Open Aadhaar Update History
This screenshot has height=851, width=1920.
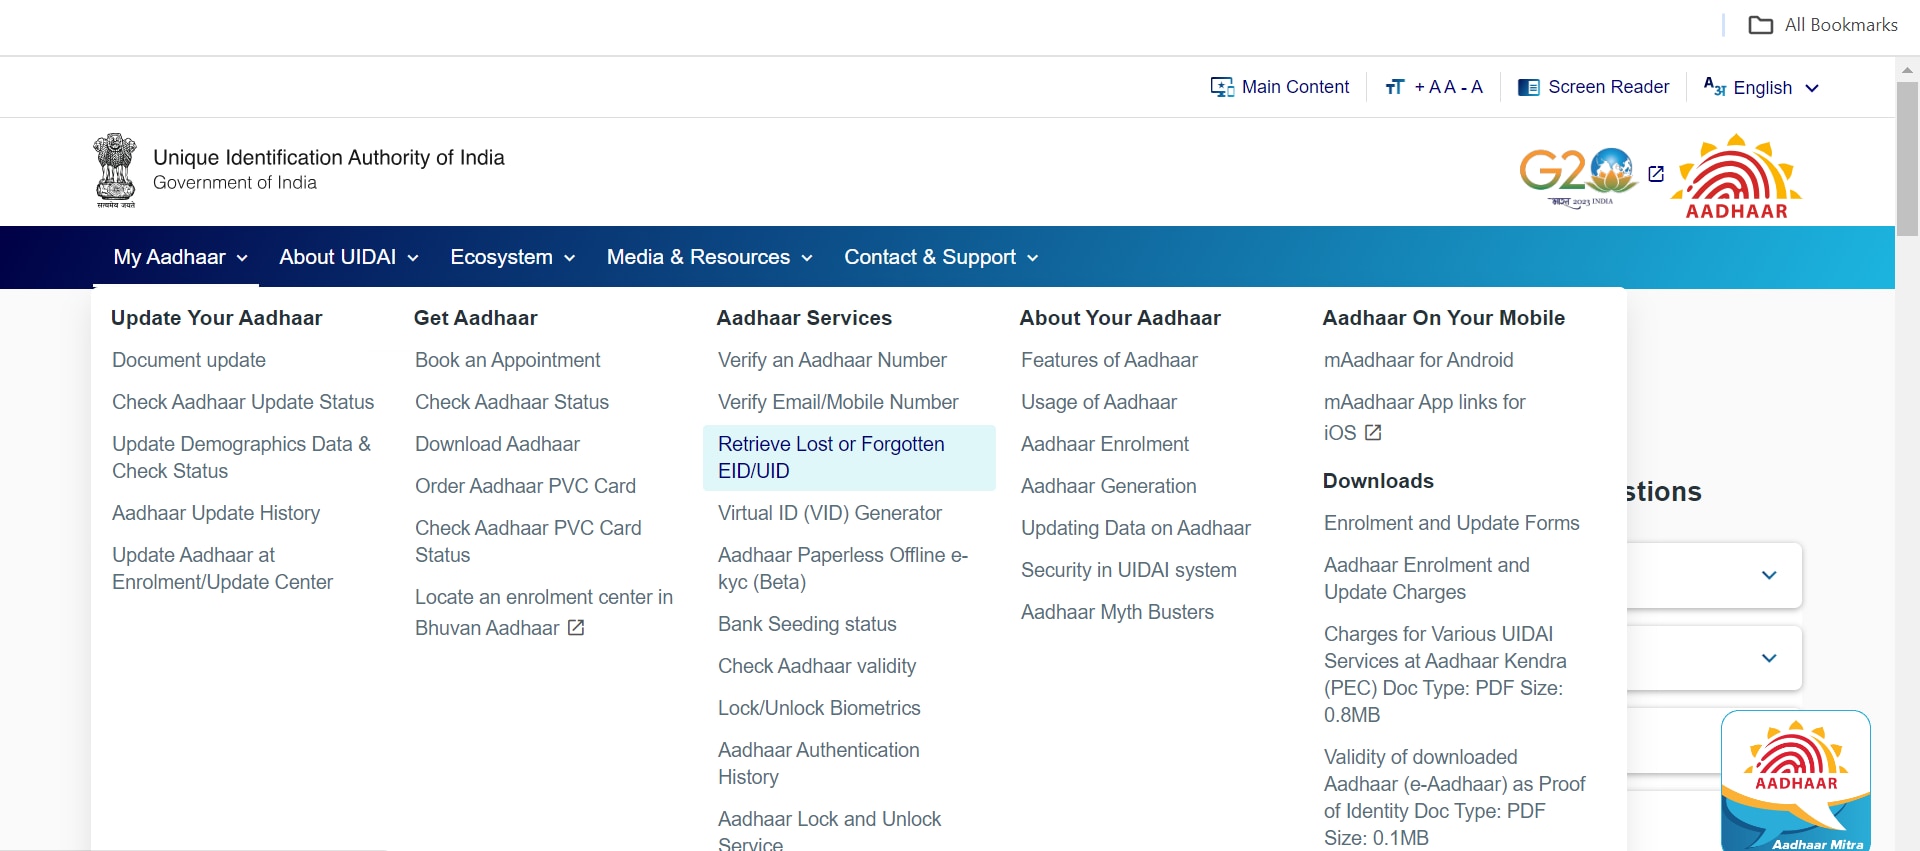point(216,513)
